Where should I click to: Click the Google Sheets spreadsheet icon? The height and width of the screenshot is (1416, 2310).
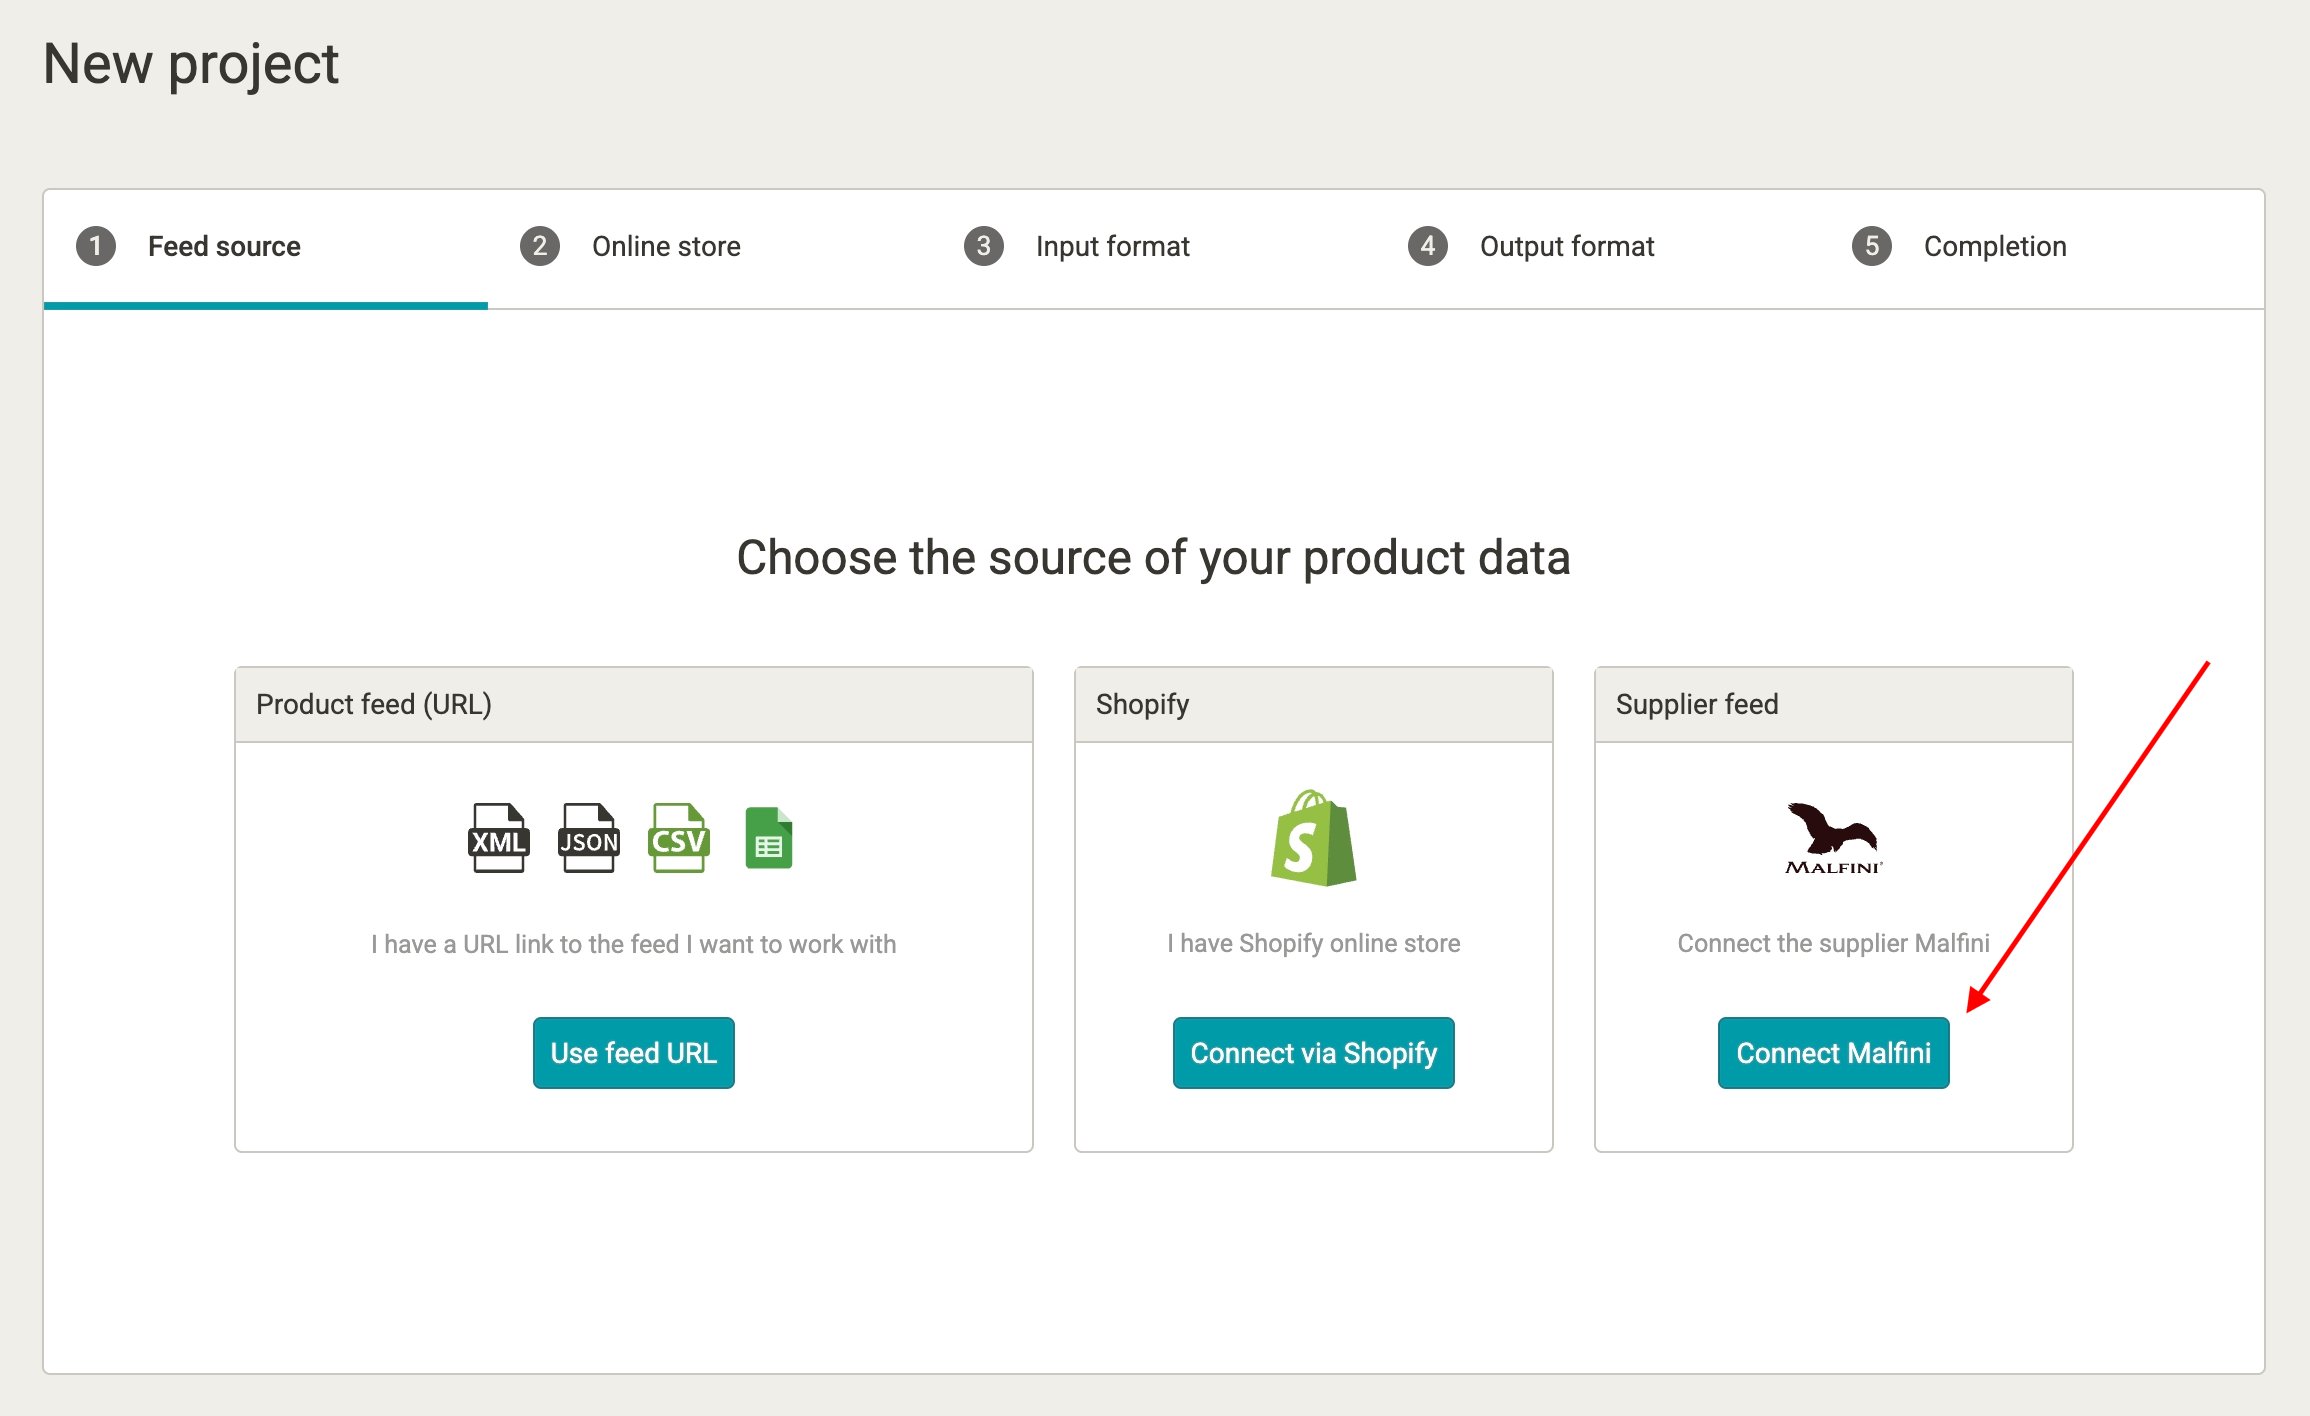pos(769,838)
